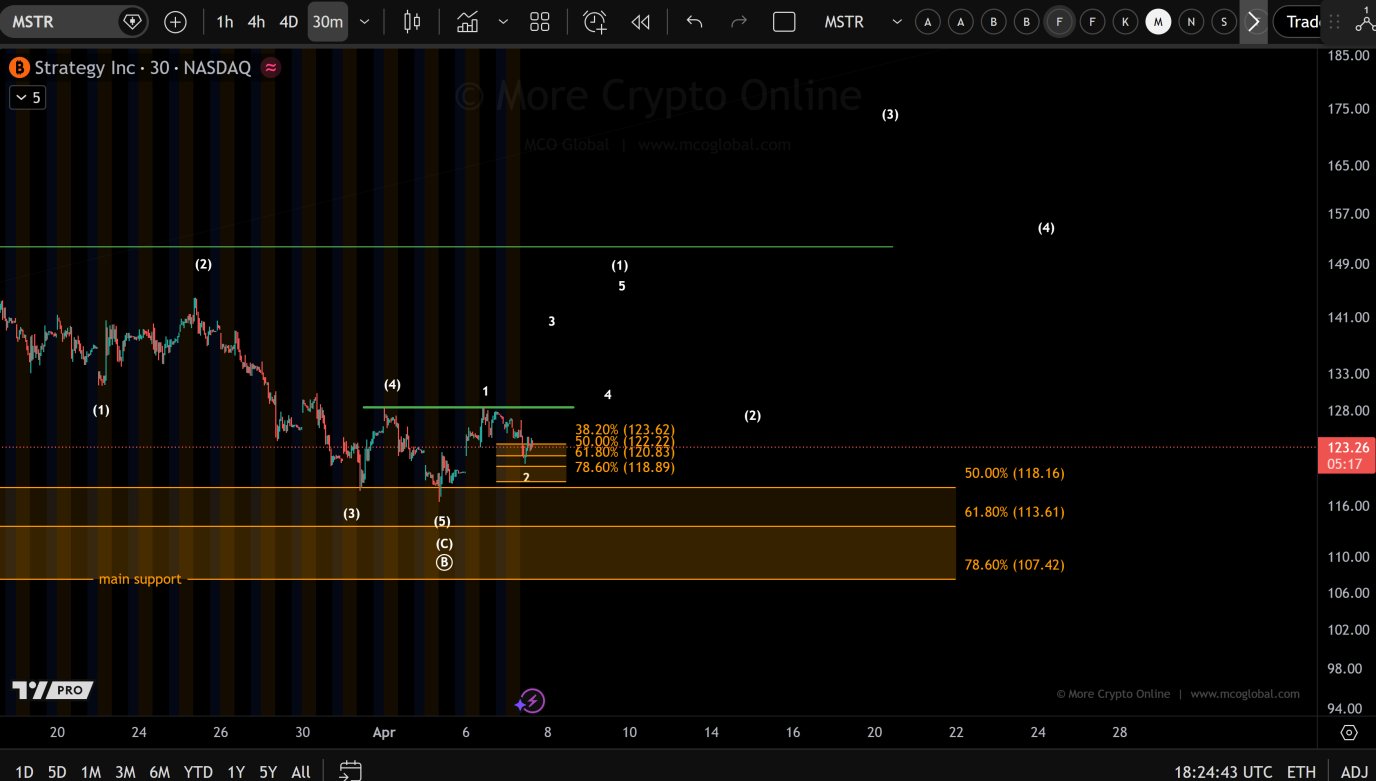Open the Indicators panel icon
The image size is (1376, 781).
(x=467, y=22)
